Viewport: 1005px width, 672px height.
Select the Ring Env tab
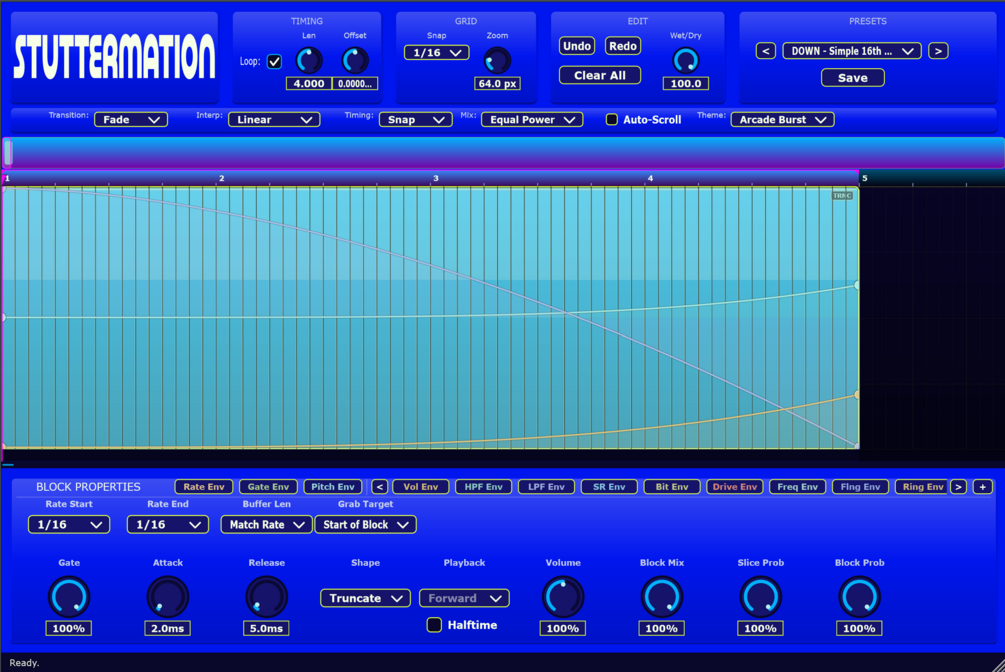(x=922, y=487)
